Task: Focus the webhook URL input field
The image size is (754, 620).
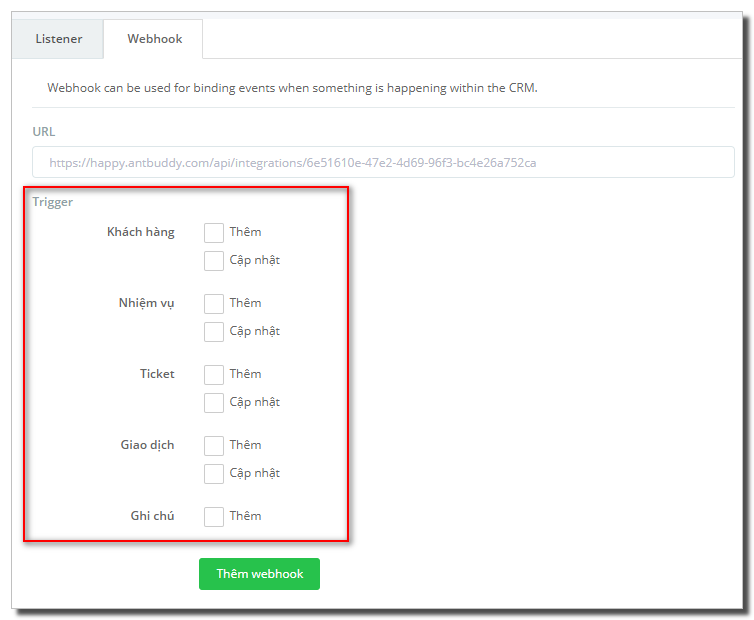Action: coord(383,163)
